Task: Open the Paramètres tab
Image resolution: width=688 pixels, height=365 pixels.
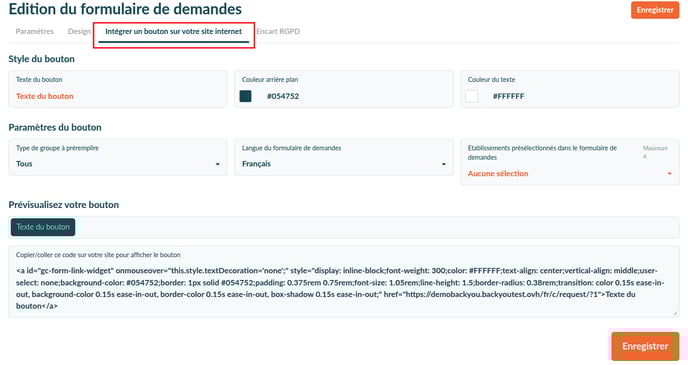Action: pyautogui.click(x=34, y=32)
